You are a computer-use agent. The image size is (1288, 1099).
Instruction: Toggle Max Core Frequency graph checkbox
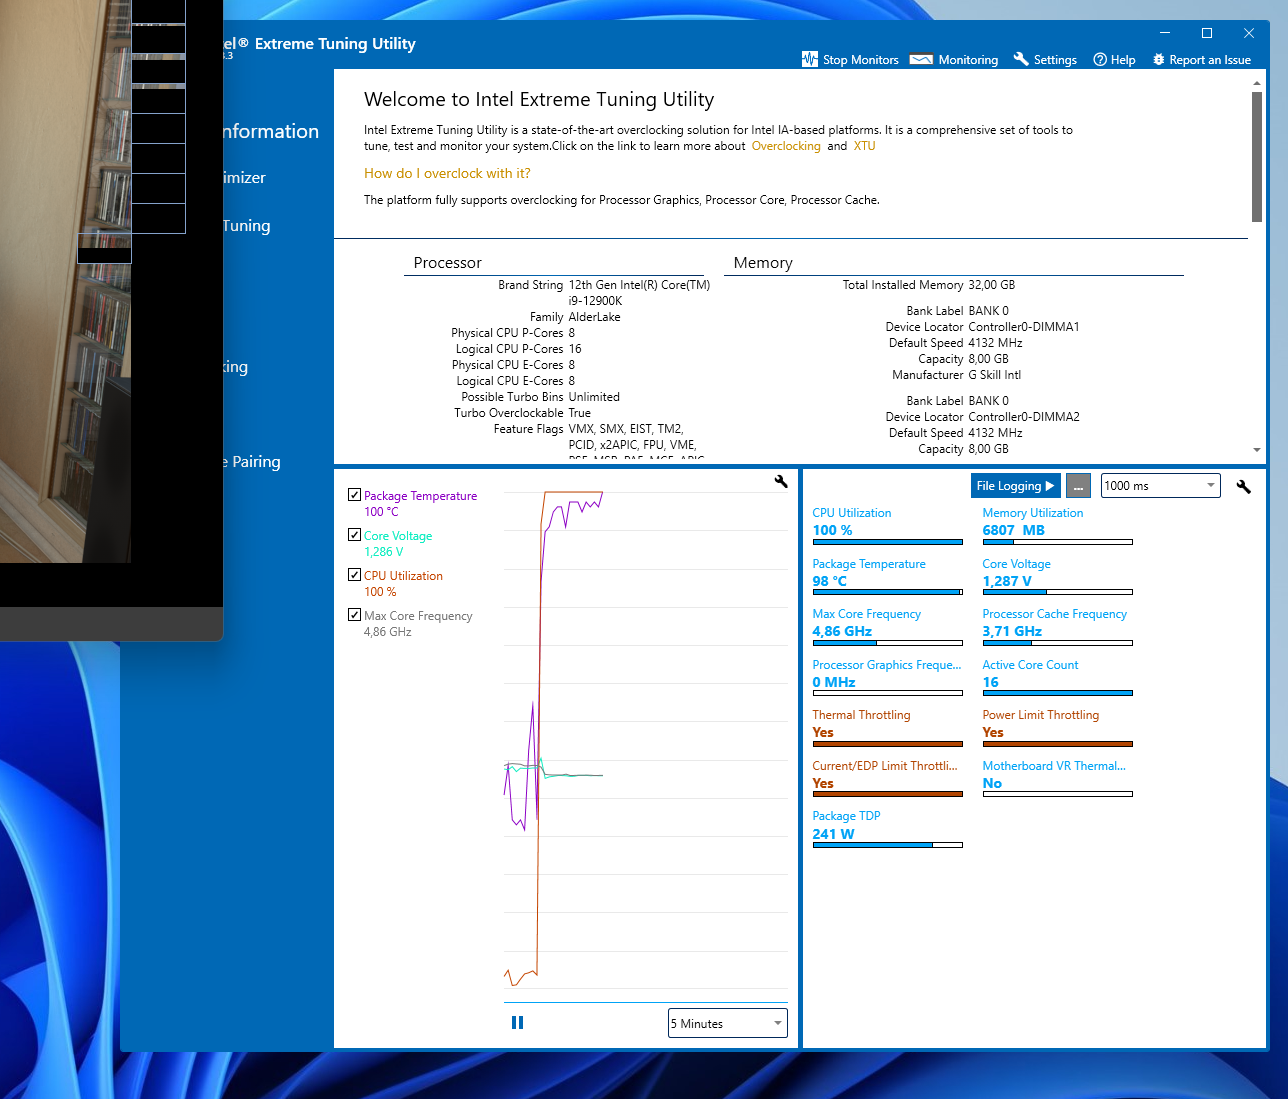pyautogui.click(x=354, y=615)
